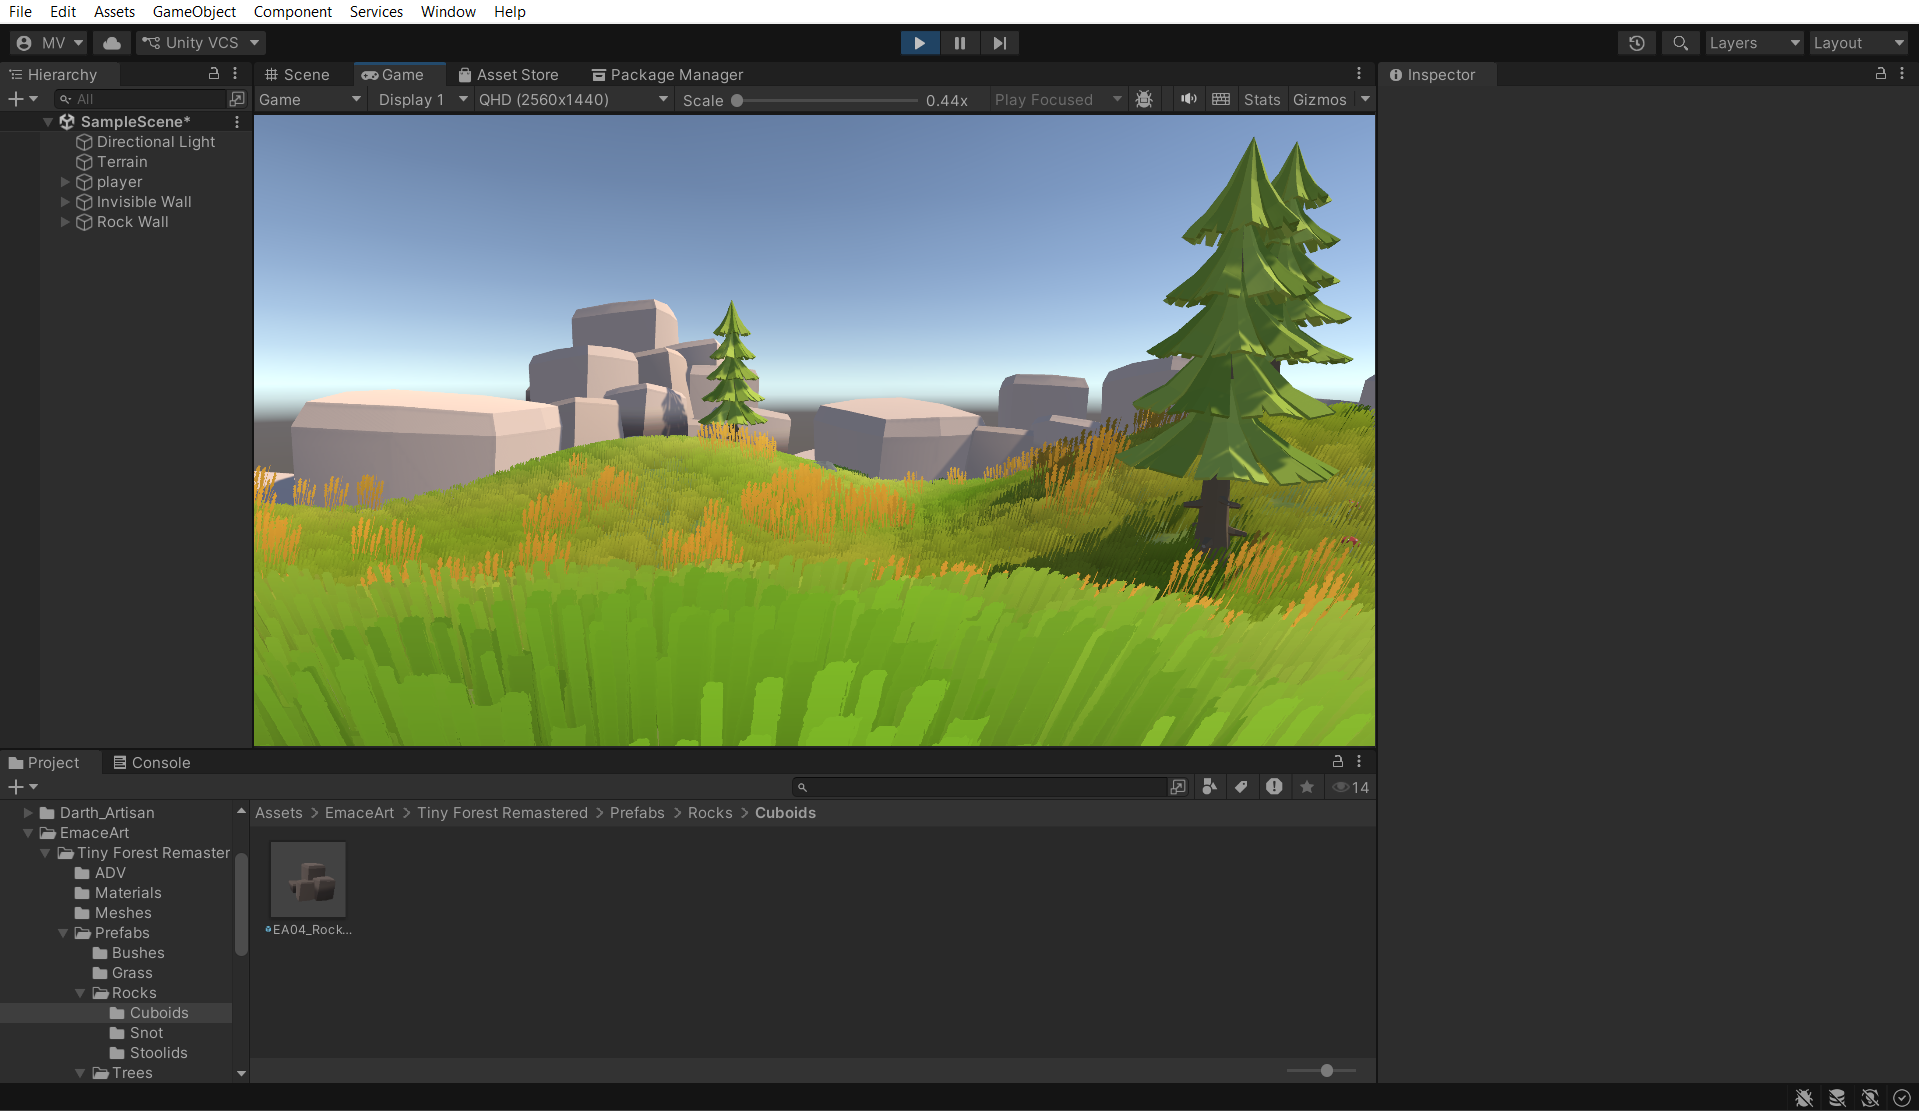The width and height of the screenshot is (1919, 1111).
Task: Click the global search magnifier icon
Action: [x=1680, y=43]
